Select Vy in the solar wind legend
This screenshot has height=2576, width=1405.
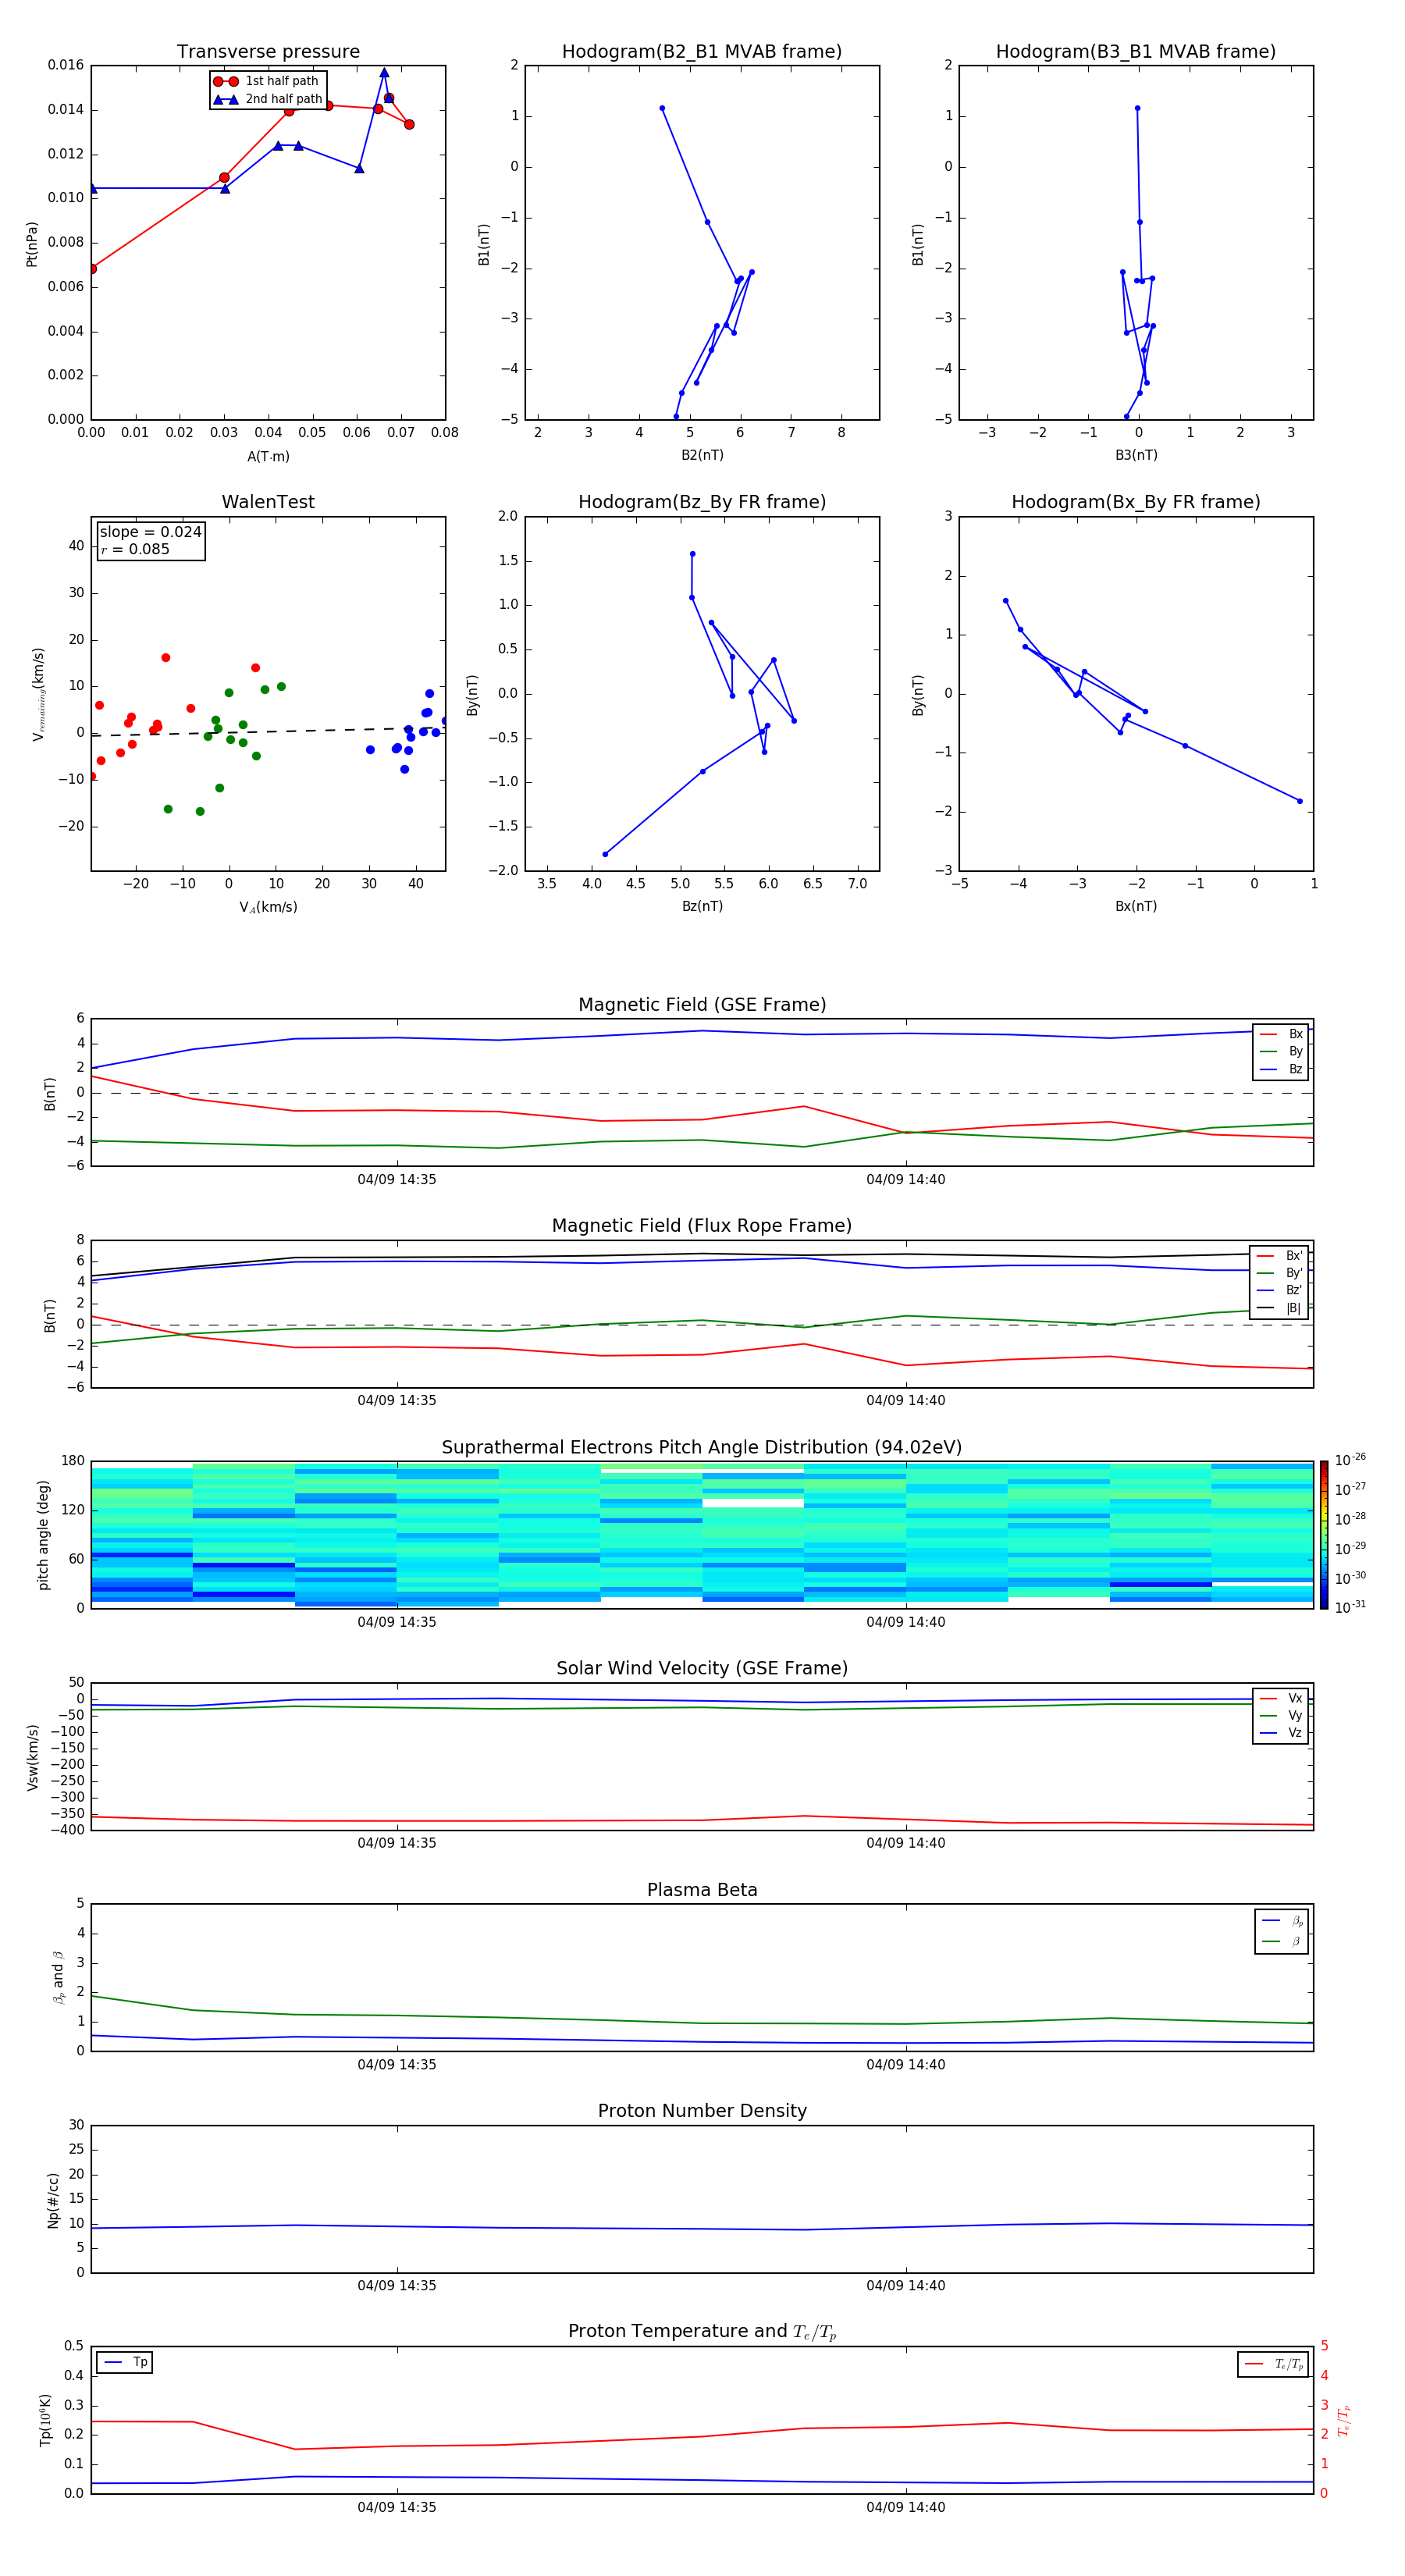1281,1715
